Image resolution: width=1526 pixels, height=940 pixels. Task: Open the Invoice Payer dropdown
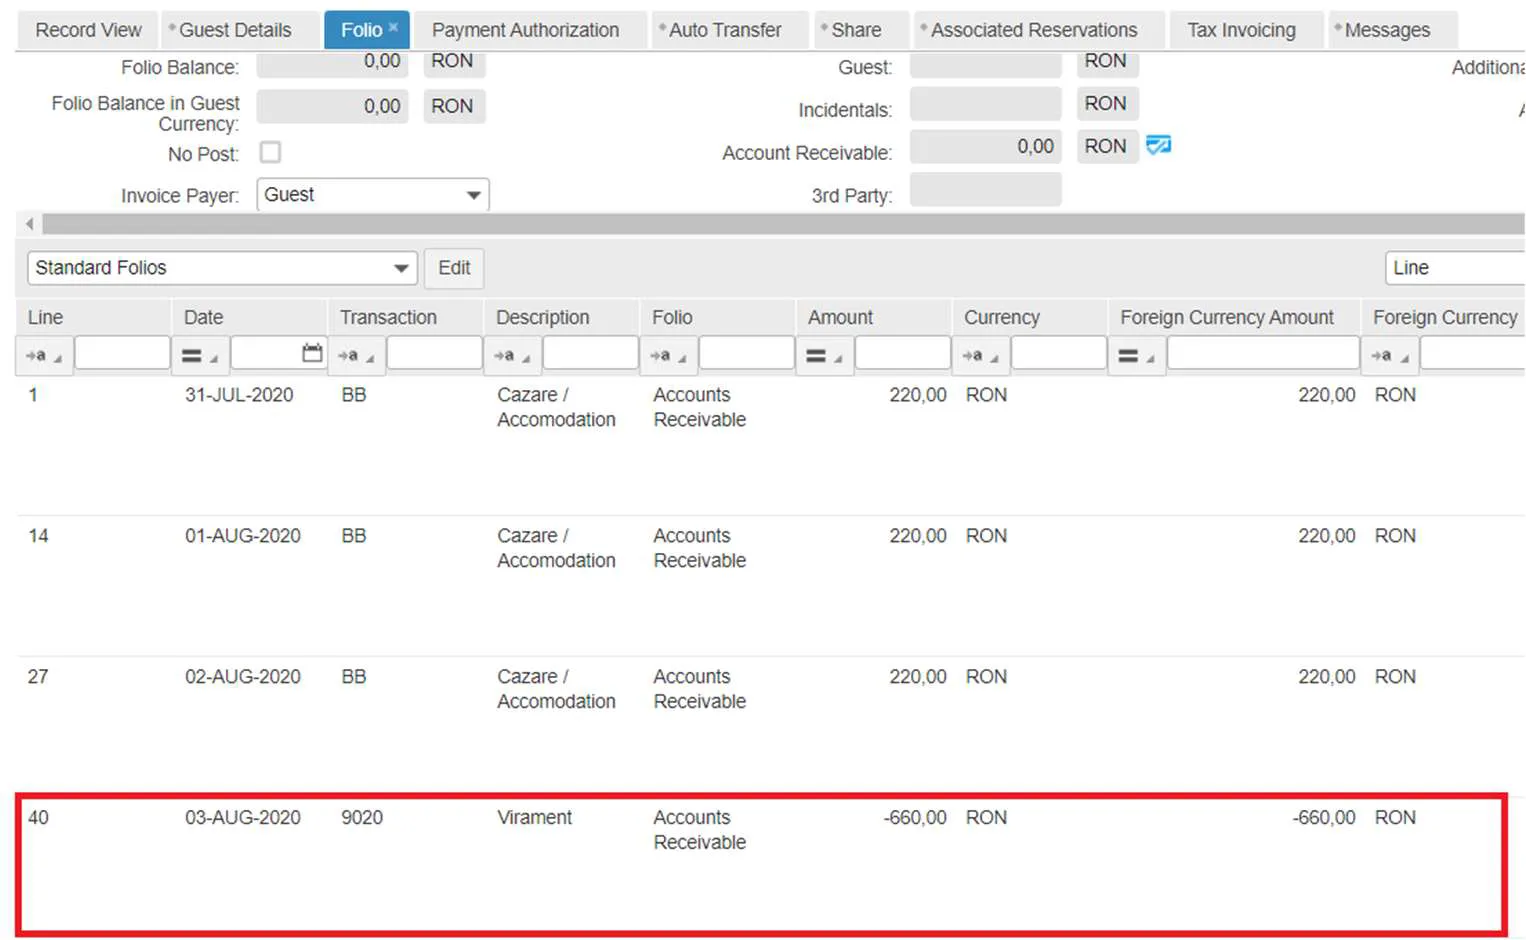click(373, 195)
